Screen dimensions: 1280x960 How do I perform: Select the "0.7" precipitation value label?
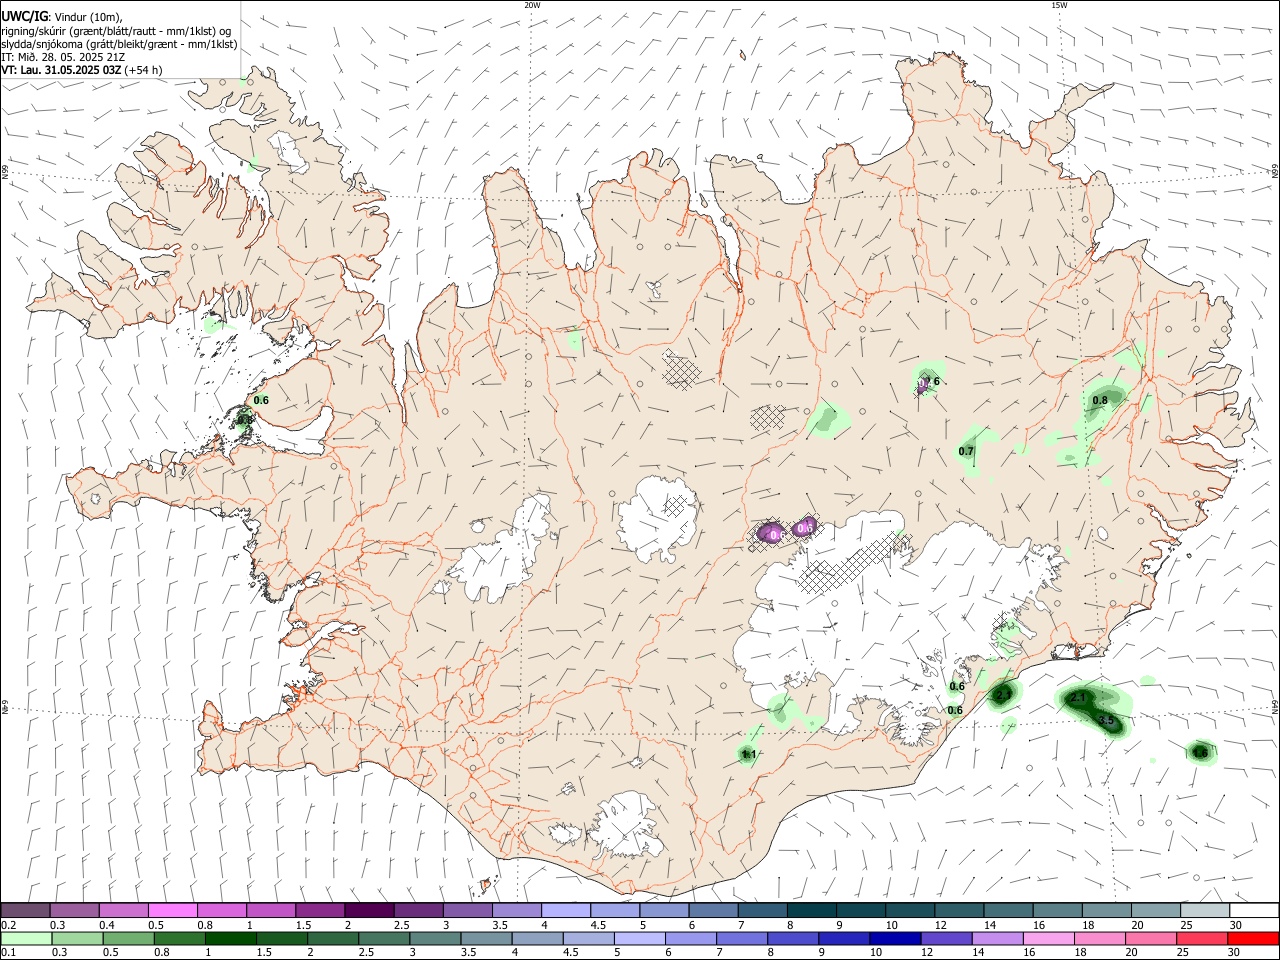[x=966, y=452]
